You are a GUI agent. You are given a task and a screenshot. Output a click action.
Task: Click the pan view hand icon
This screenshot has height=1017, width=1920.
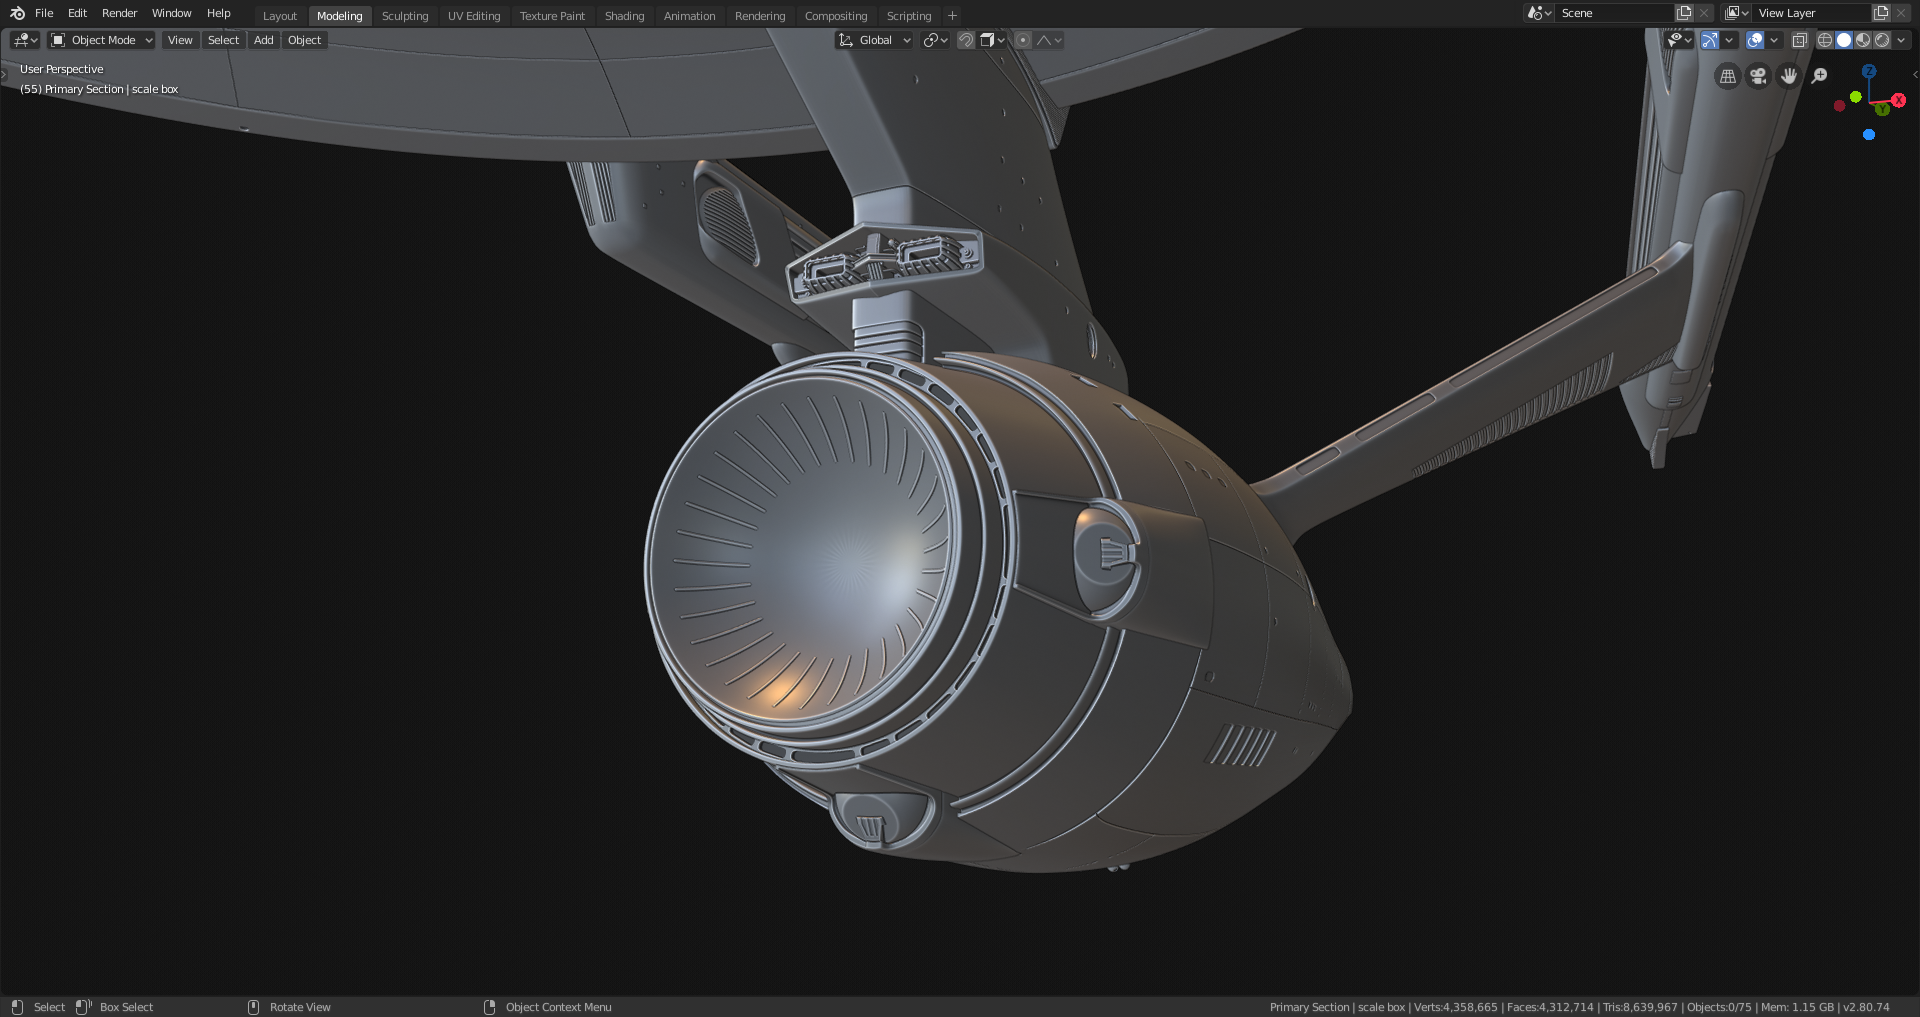point(1789,76)
